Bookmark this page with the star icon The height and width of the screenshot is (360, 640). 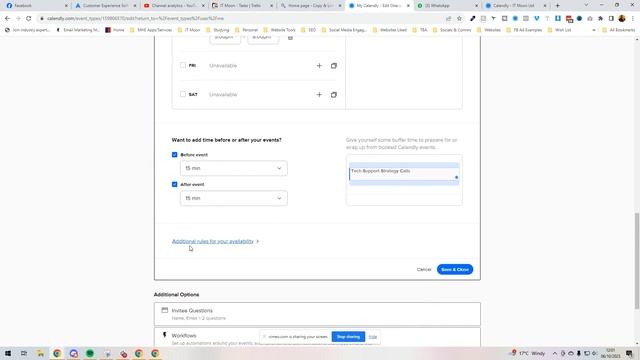pyautogui.click(x=459, y=18)
